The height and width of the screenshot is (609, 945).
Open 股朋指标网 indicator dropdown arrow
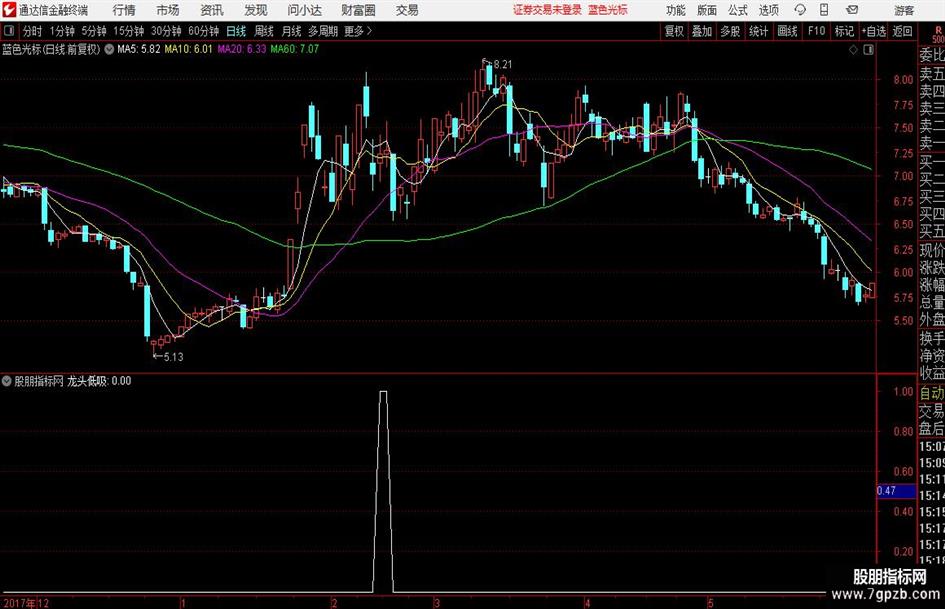(x=7, y=381)
